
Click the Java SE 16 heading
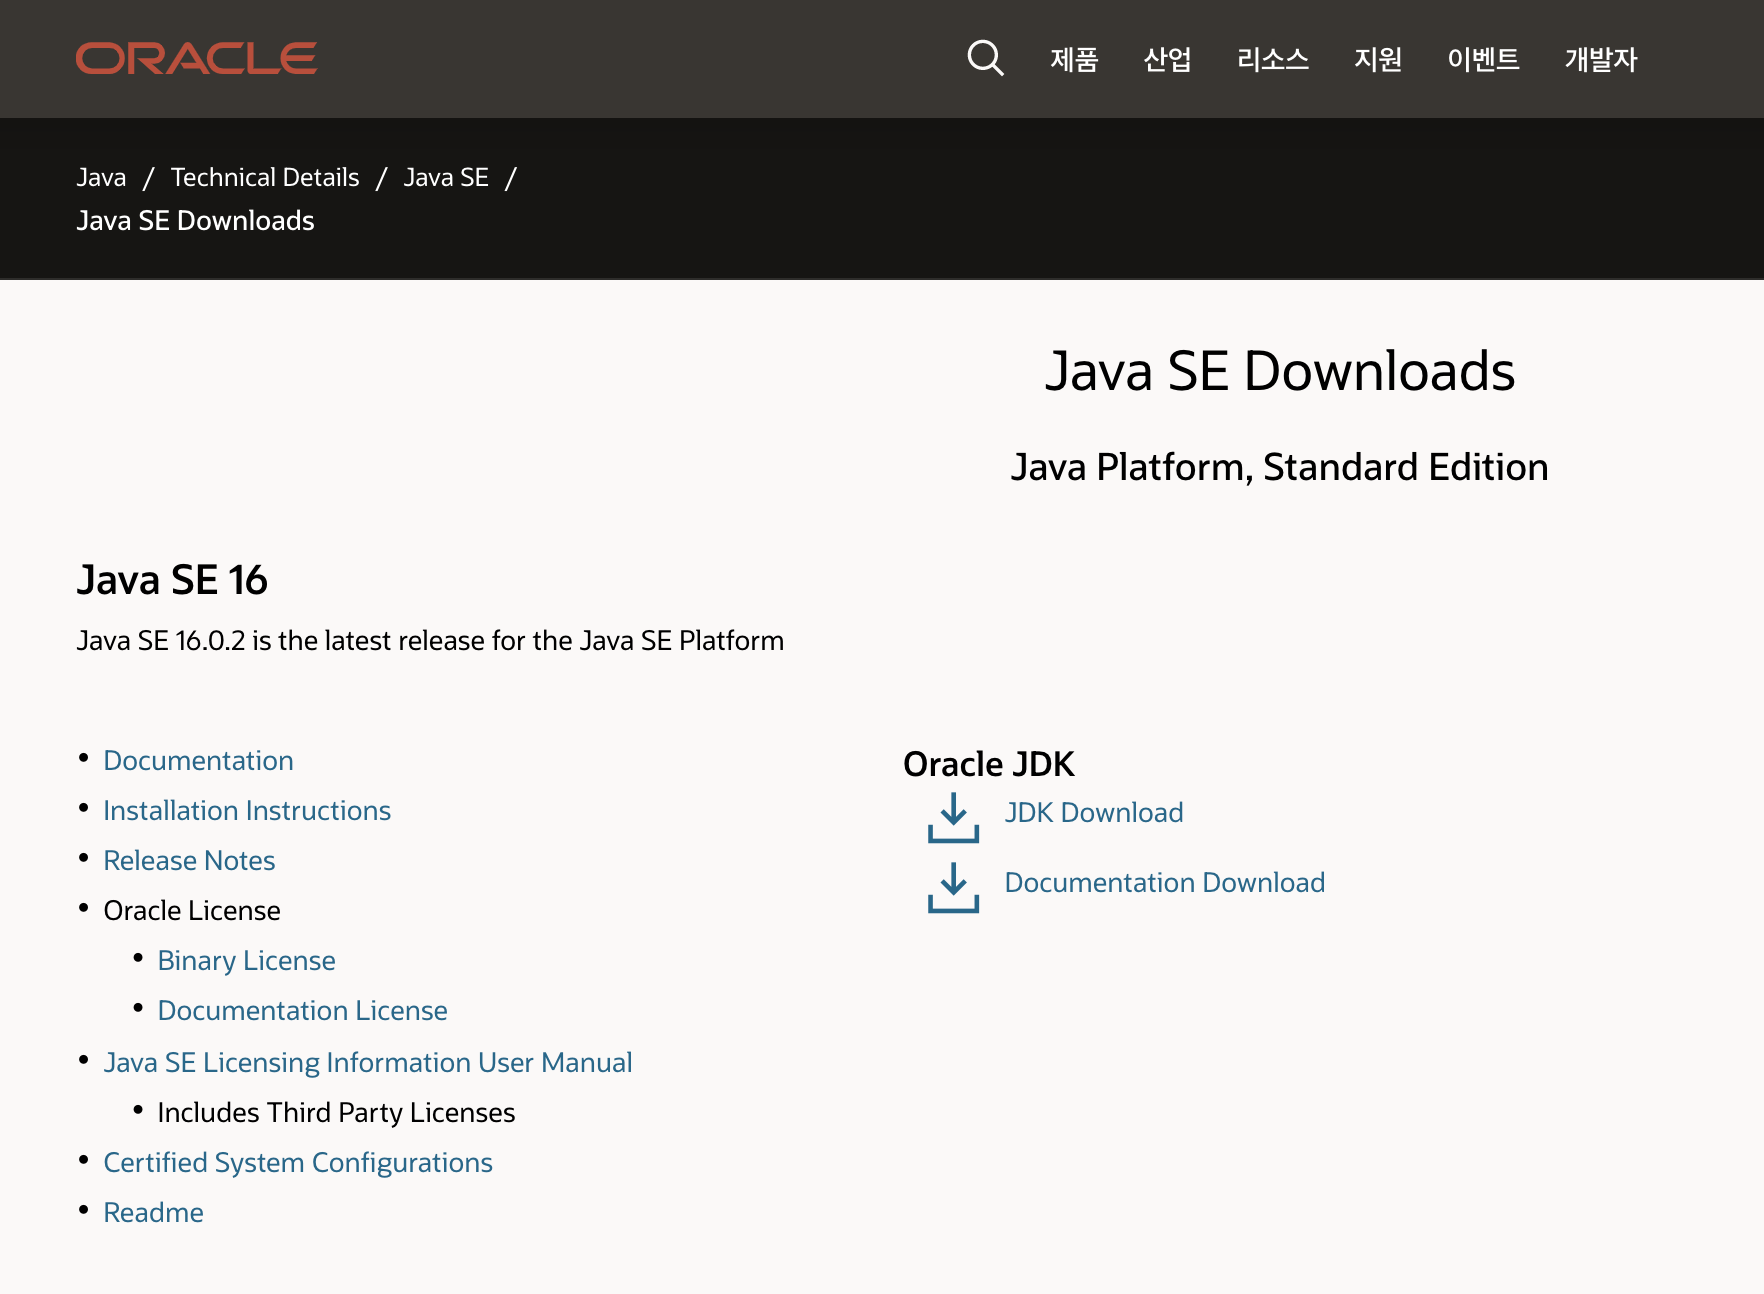click(x=172, y=580)
